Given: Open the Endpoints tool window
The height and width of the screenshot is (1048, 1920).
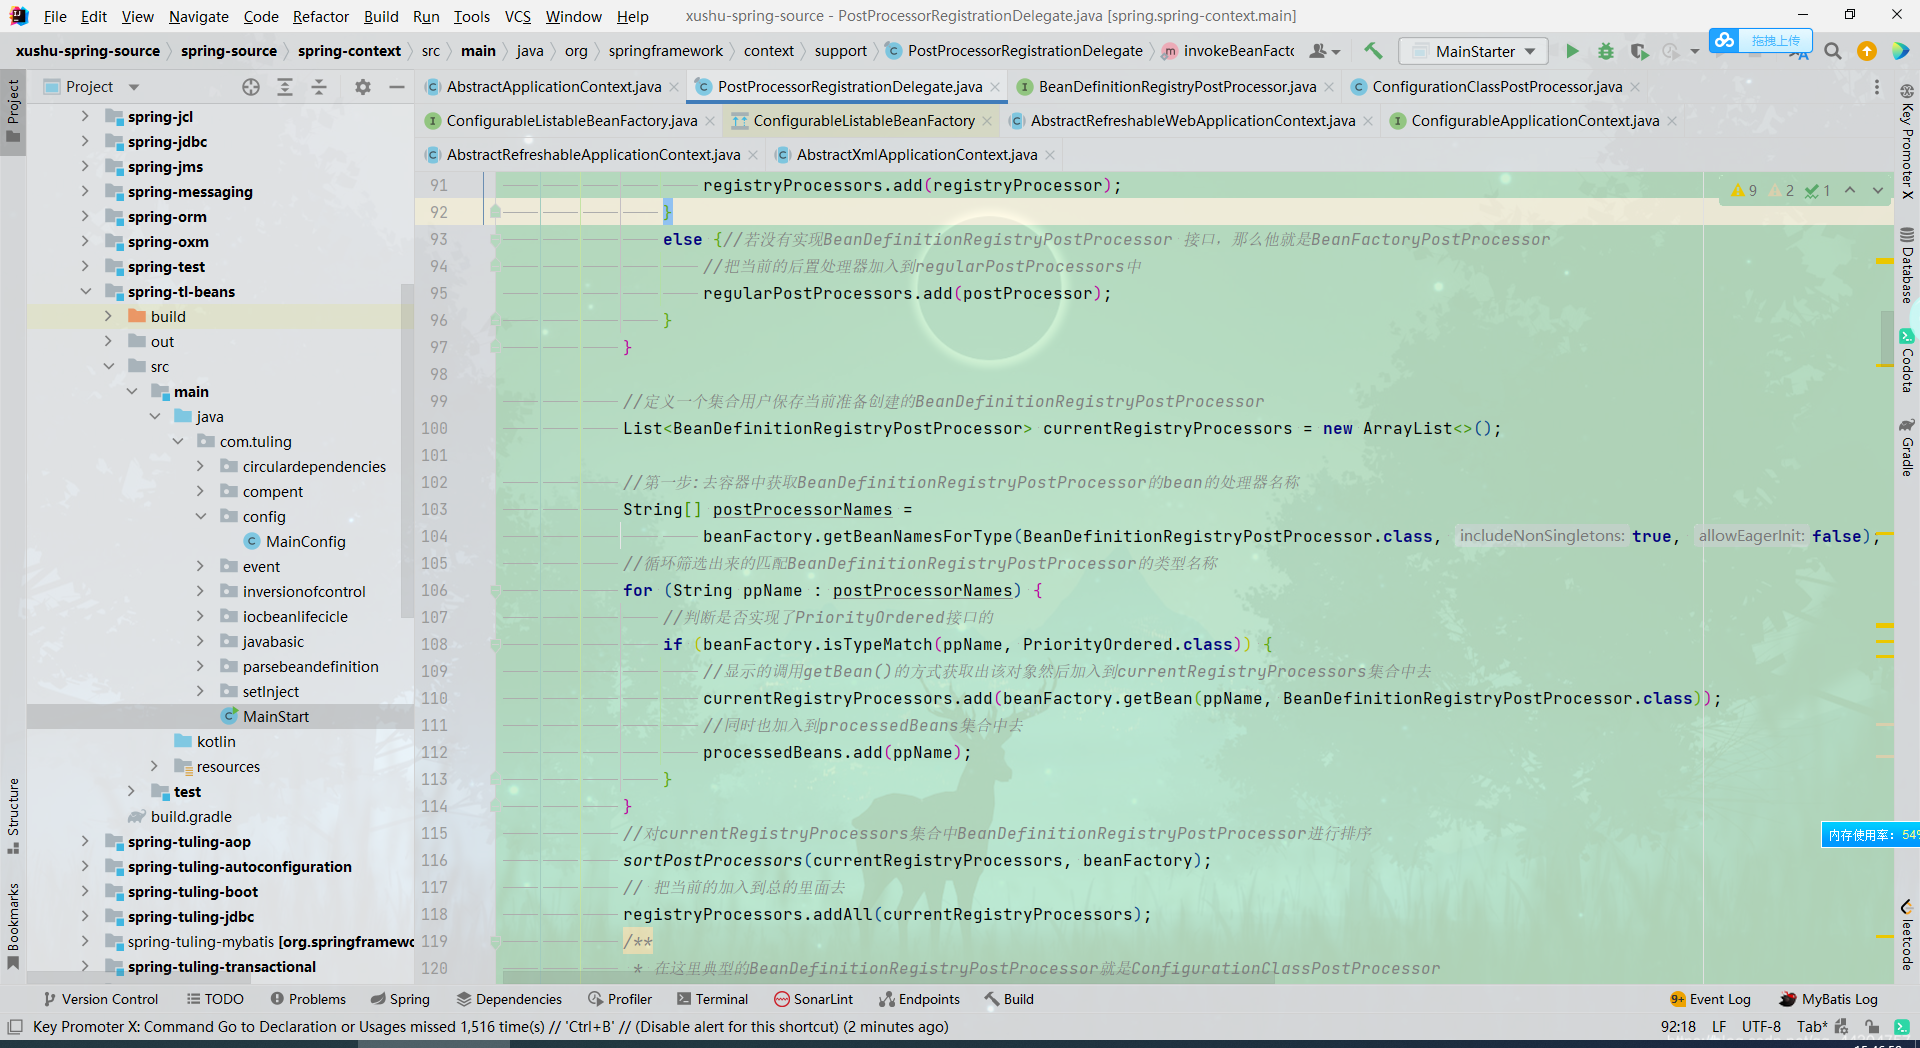Looking at the screenshot, I should 919,999.
